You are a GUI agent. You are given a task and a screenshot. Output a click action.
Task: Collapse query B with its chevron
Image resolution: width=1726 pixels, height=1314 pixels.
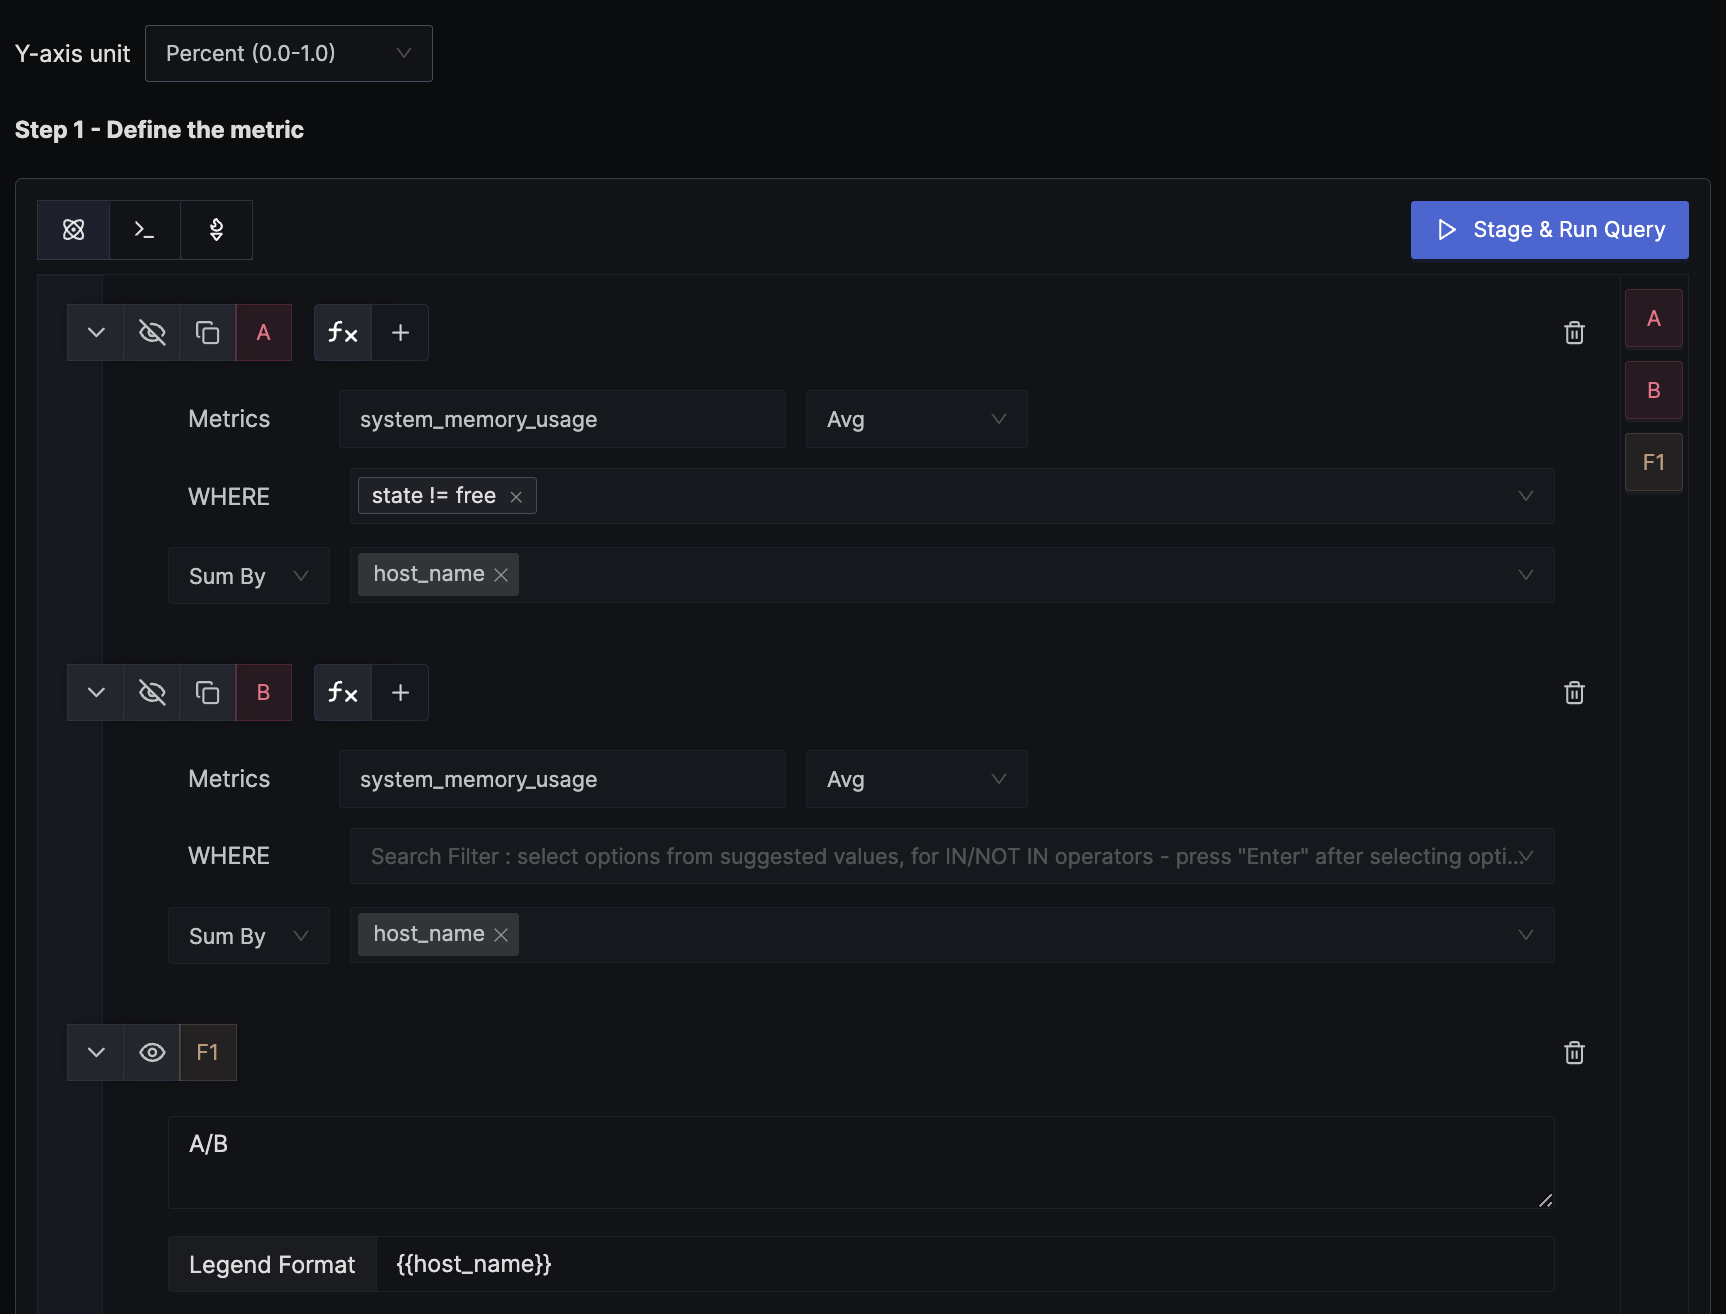pos(96,693)
